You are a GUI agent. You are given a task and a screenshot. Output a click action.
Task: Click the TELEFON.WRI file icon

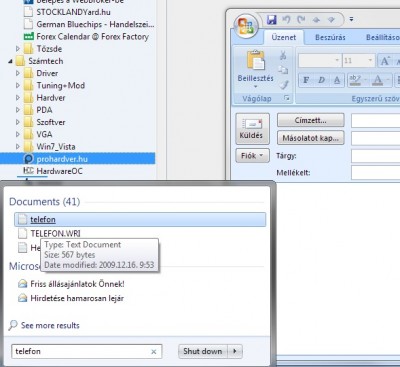[x=22, y=233]
